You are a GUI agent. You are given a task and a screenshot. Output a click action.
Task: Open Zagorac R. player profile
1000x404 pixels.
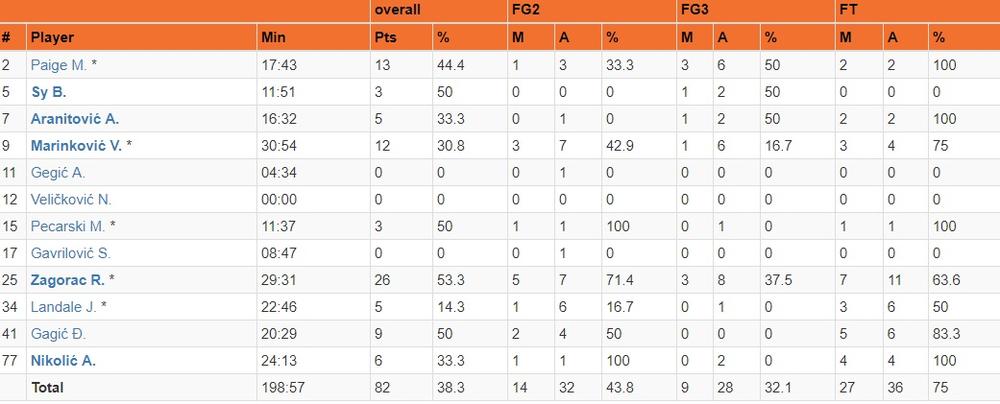click(x=66, y=280)
